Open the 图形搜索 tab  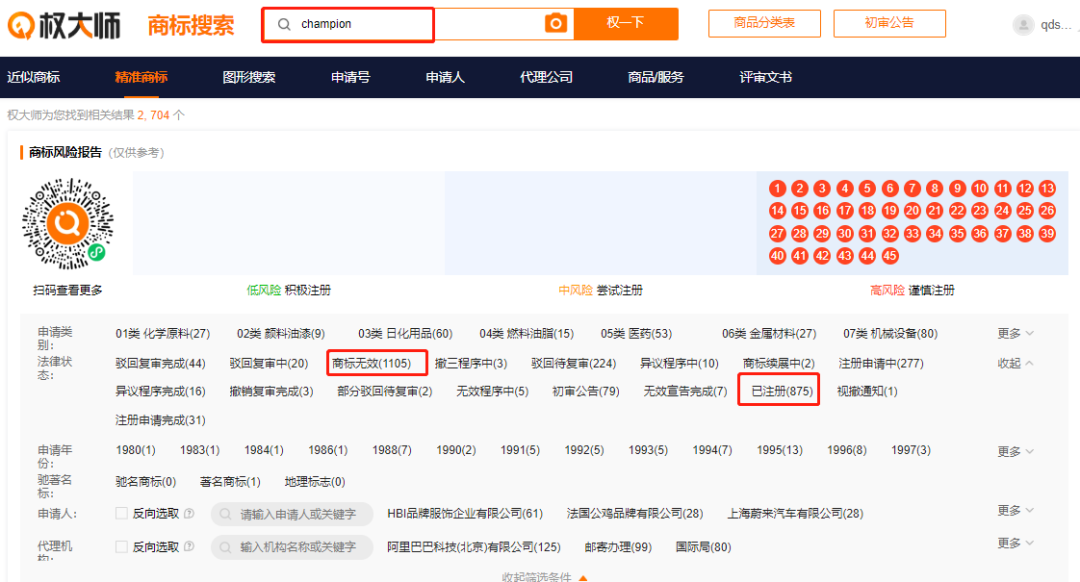tap(249, 77)
